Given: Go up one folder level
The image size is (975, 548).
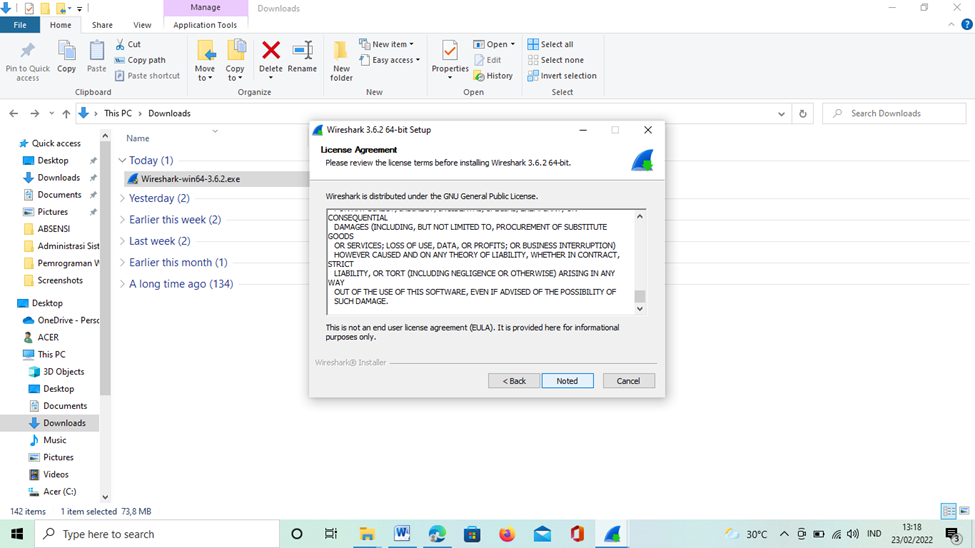Looking at the screenshot, I should (66, 113).
